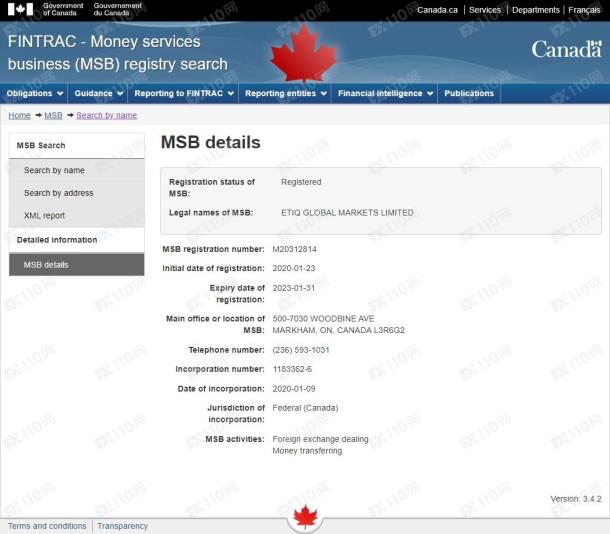Image resolution: width=610 pixels, height=534 pixels.
Task: Expand the Financial intelligence menu
Action: click(x=386, y=94)
